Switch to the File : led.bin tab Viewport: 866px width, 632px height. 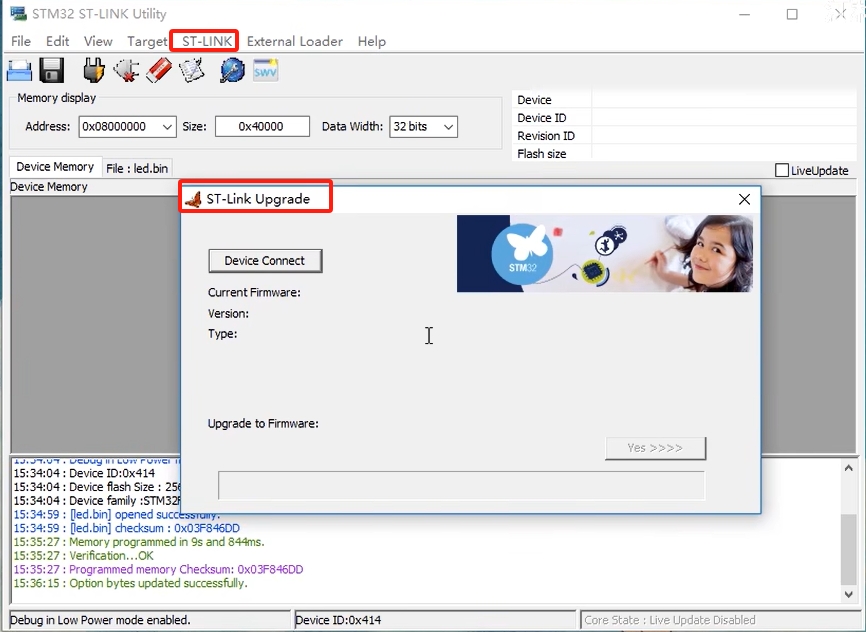coord(137,168)
